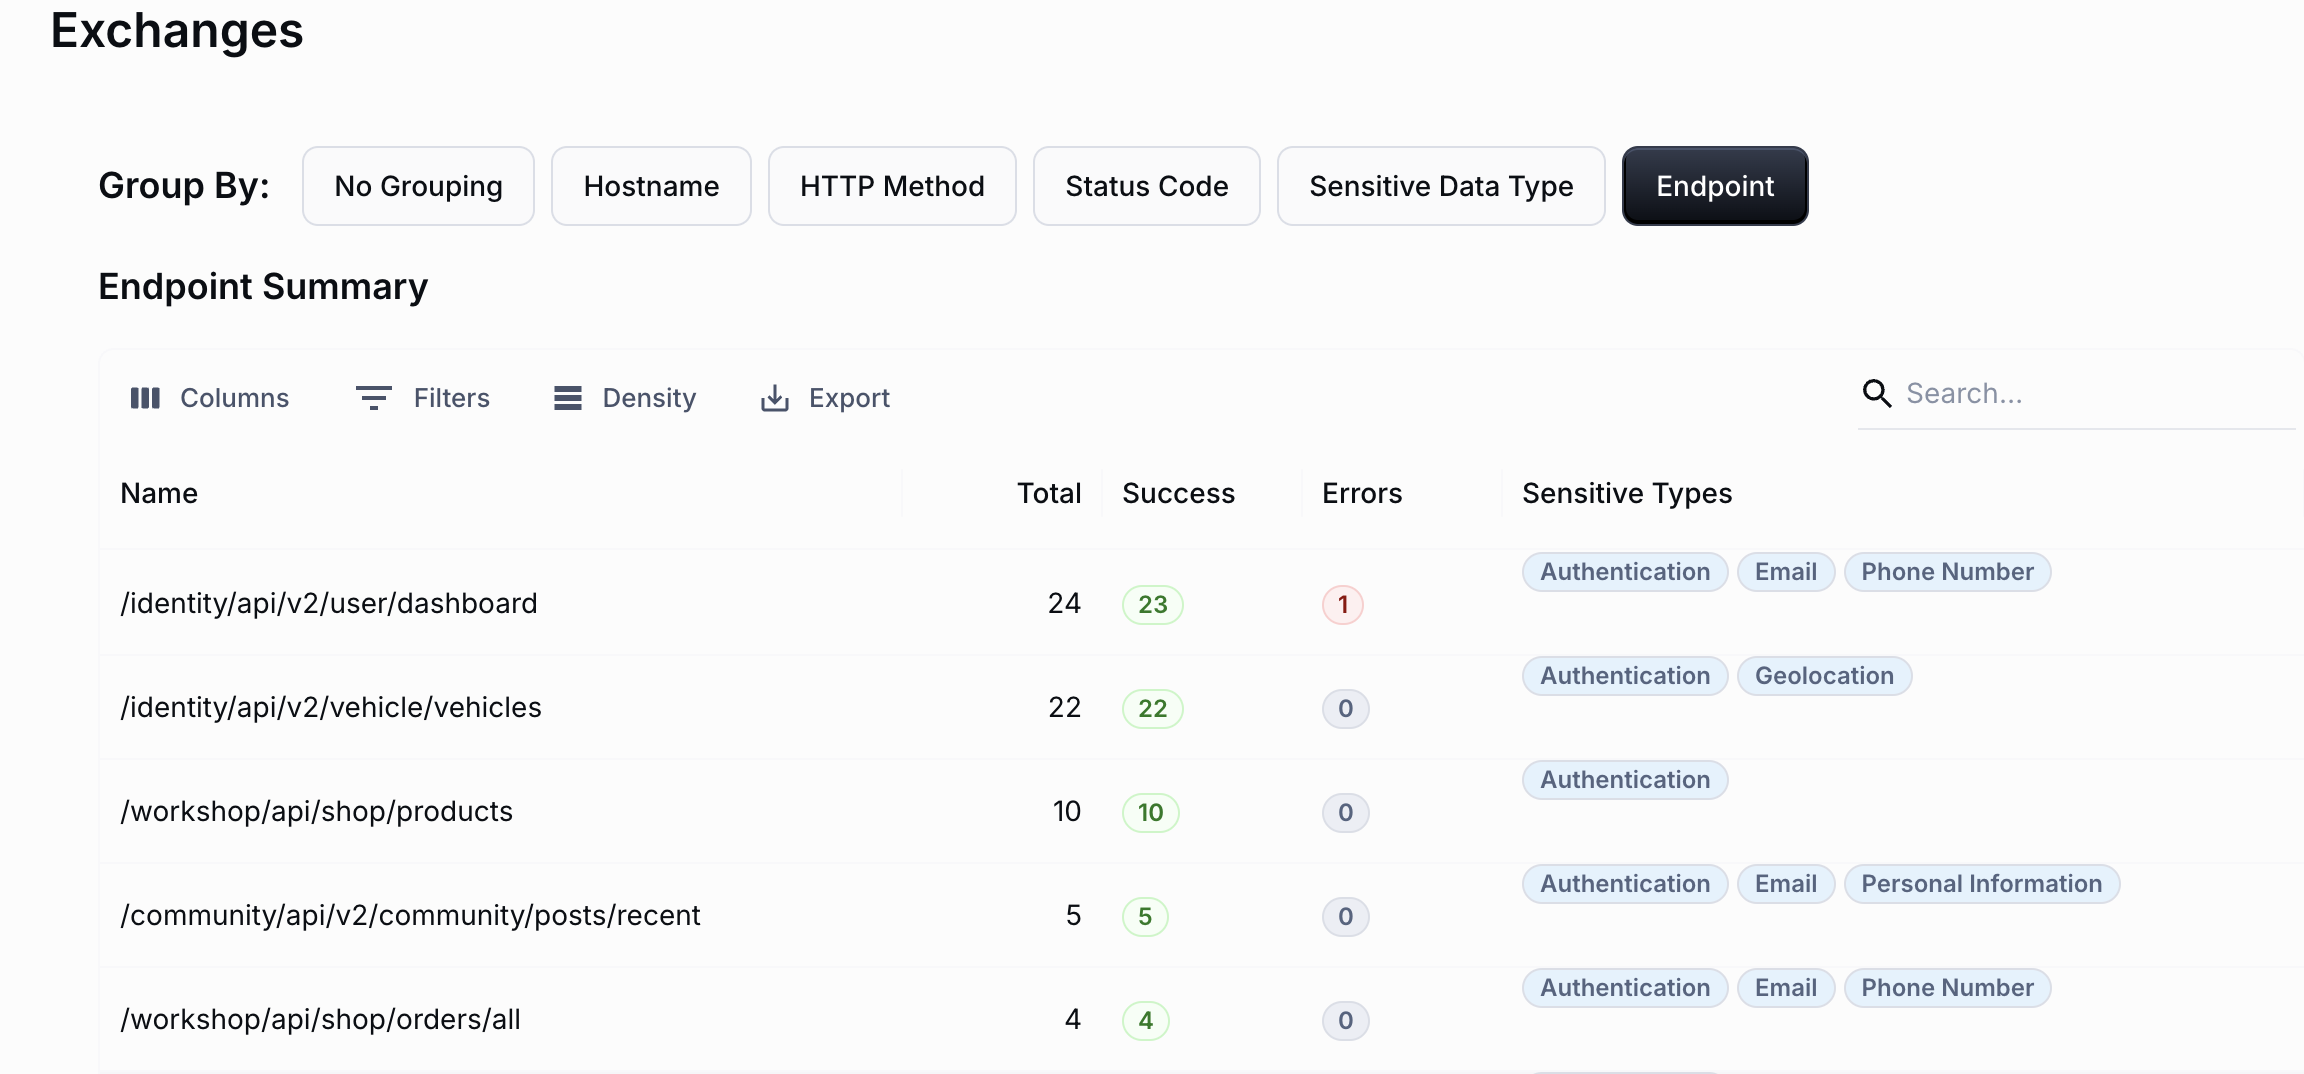Screen dimensions: 2304x1074
Task: Sort by the Total column header
Action: [1048, 493]
